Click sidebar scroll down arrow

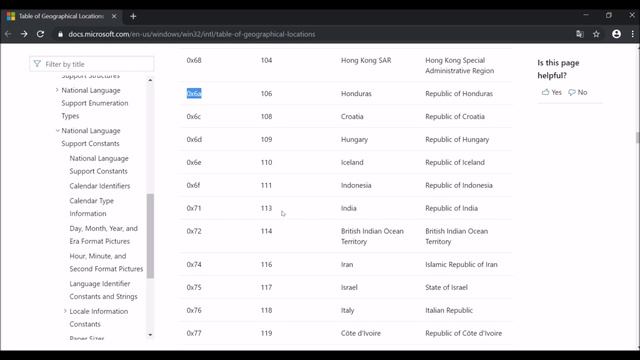coord(150,335)
